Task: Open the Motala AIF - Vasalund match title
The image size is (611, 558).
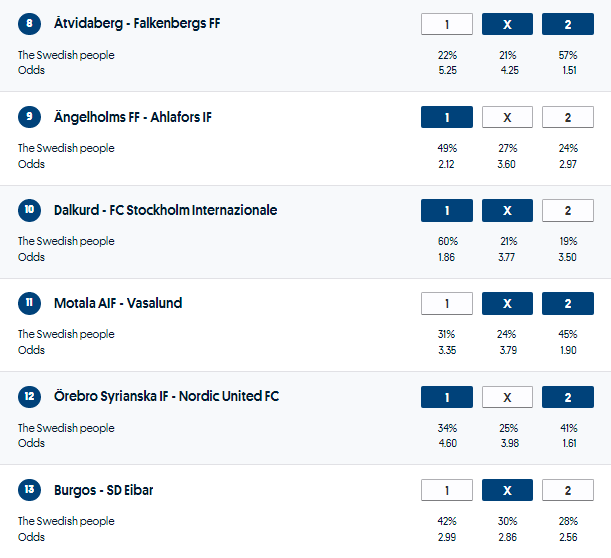Action: pos(118,303)
